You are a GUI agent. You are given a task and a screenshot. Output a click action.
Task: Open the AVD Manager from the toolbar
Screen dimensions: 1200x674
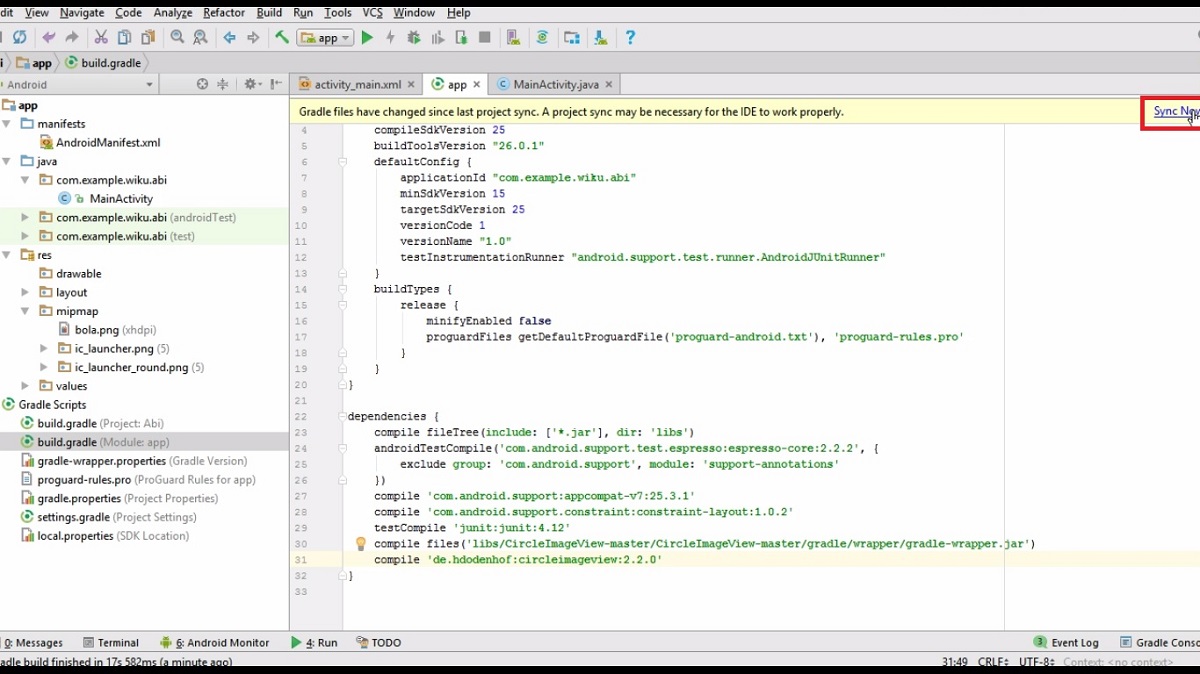(513, 37)
